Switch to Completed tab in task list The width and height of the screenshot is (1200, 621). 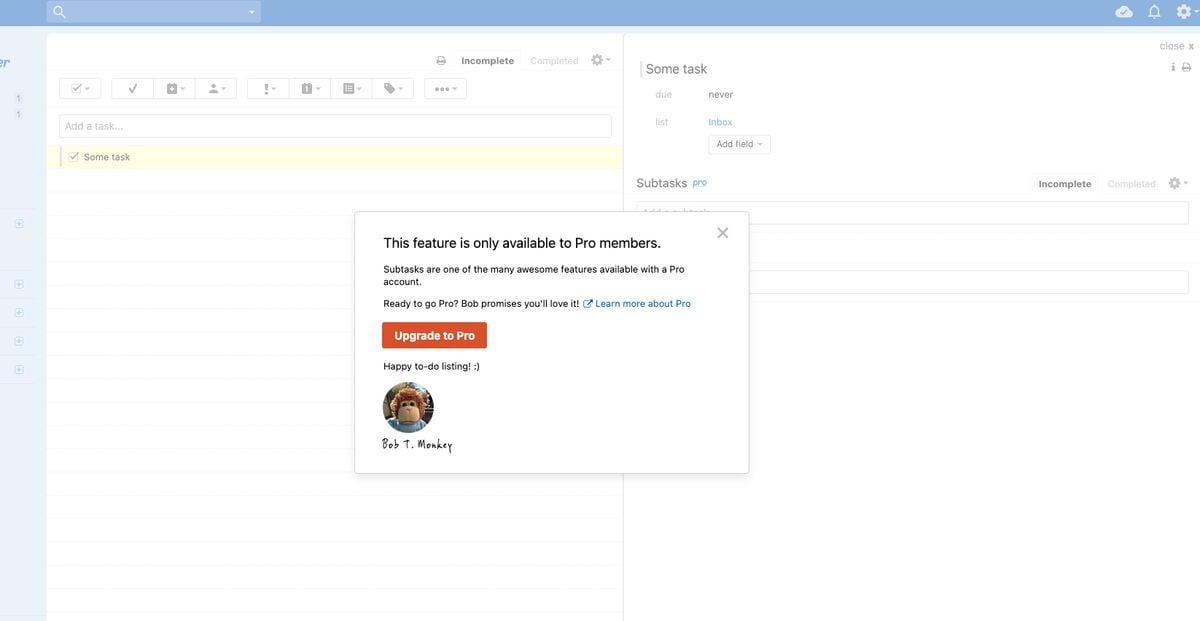click(x=554, y=61)
